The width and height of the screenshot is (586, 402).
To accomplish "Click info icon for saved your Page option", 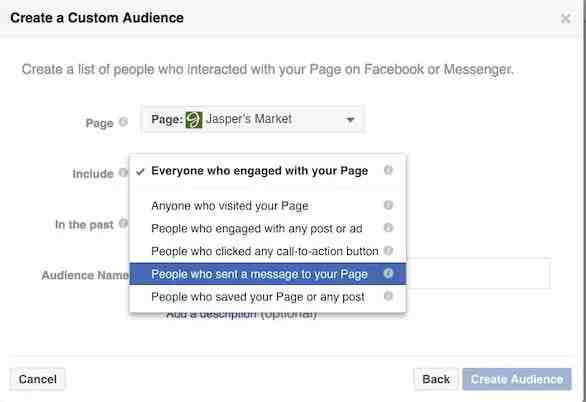I will pyautogui.click(x=388, y=296).
